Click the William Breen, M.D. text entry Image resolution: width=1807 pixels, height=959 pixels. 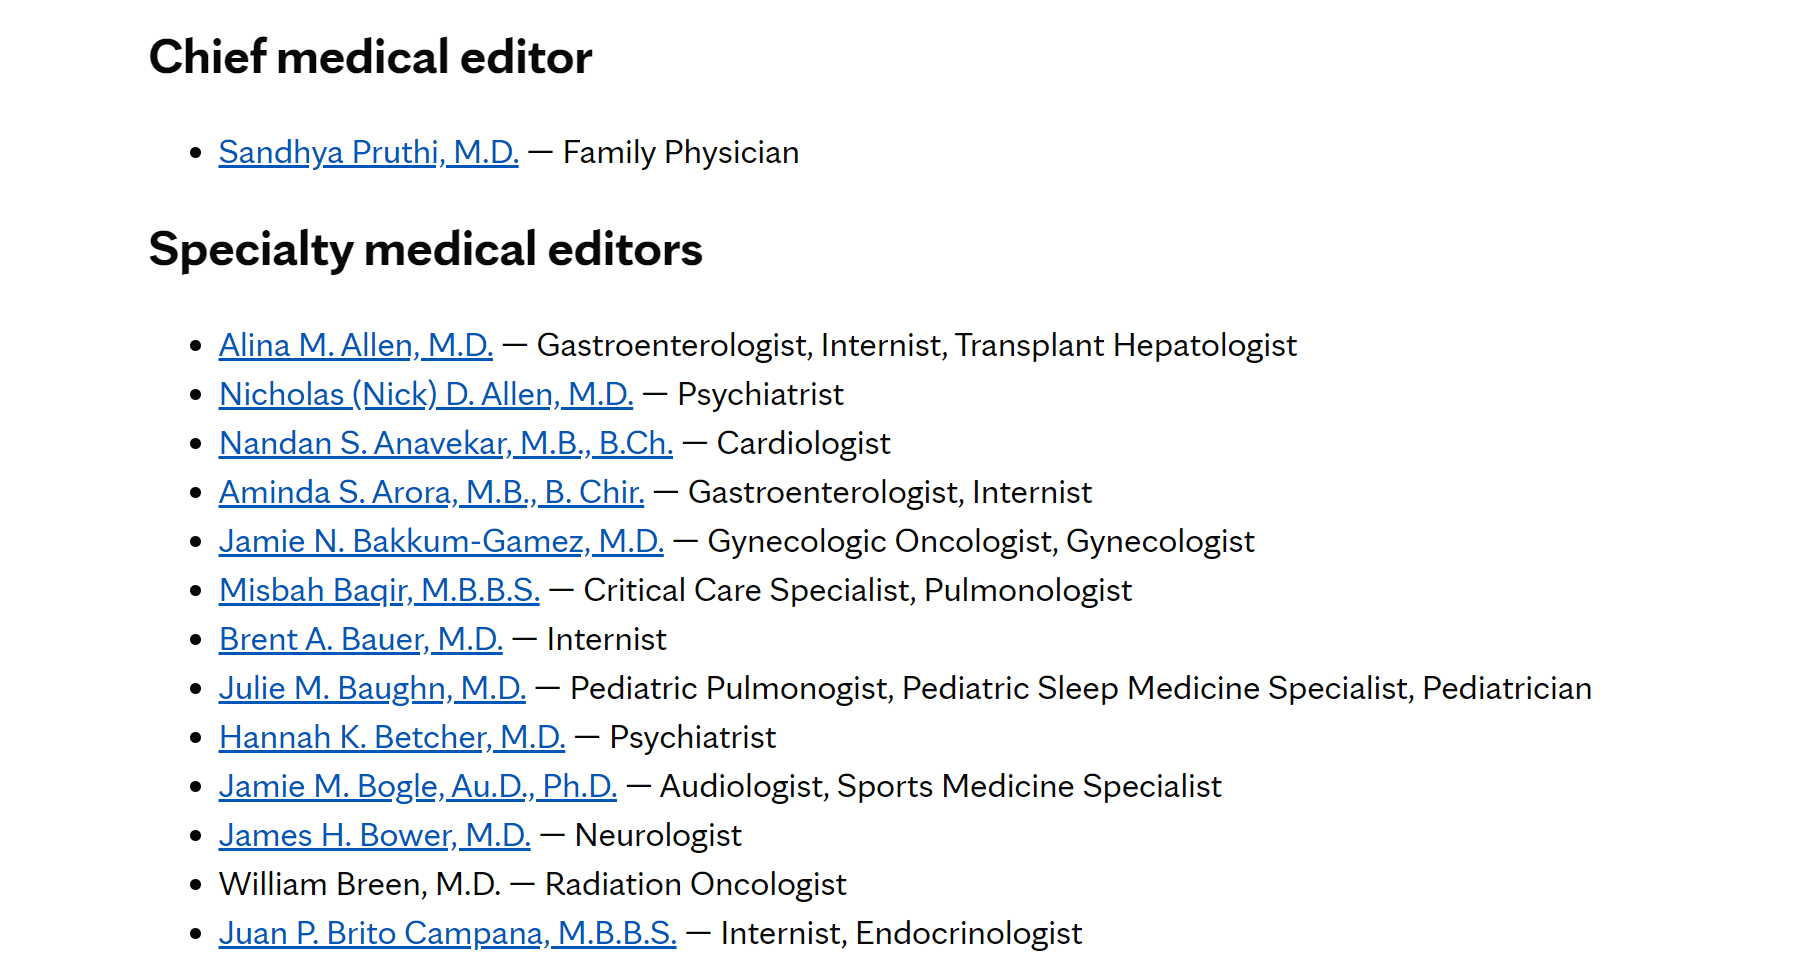(359, 885)
